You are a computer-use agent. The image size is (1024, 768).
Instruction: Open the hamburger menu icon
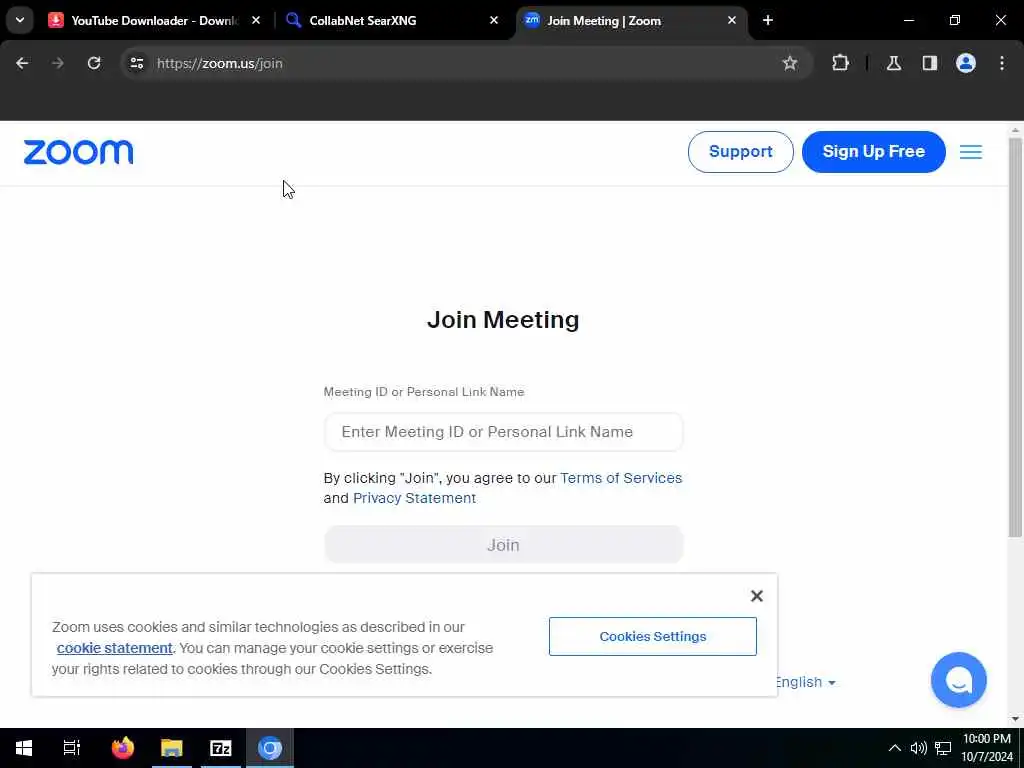(x=970, y=152)
